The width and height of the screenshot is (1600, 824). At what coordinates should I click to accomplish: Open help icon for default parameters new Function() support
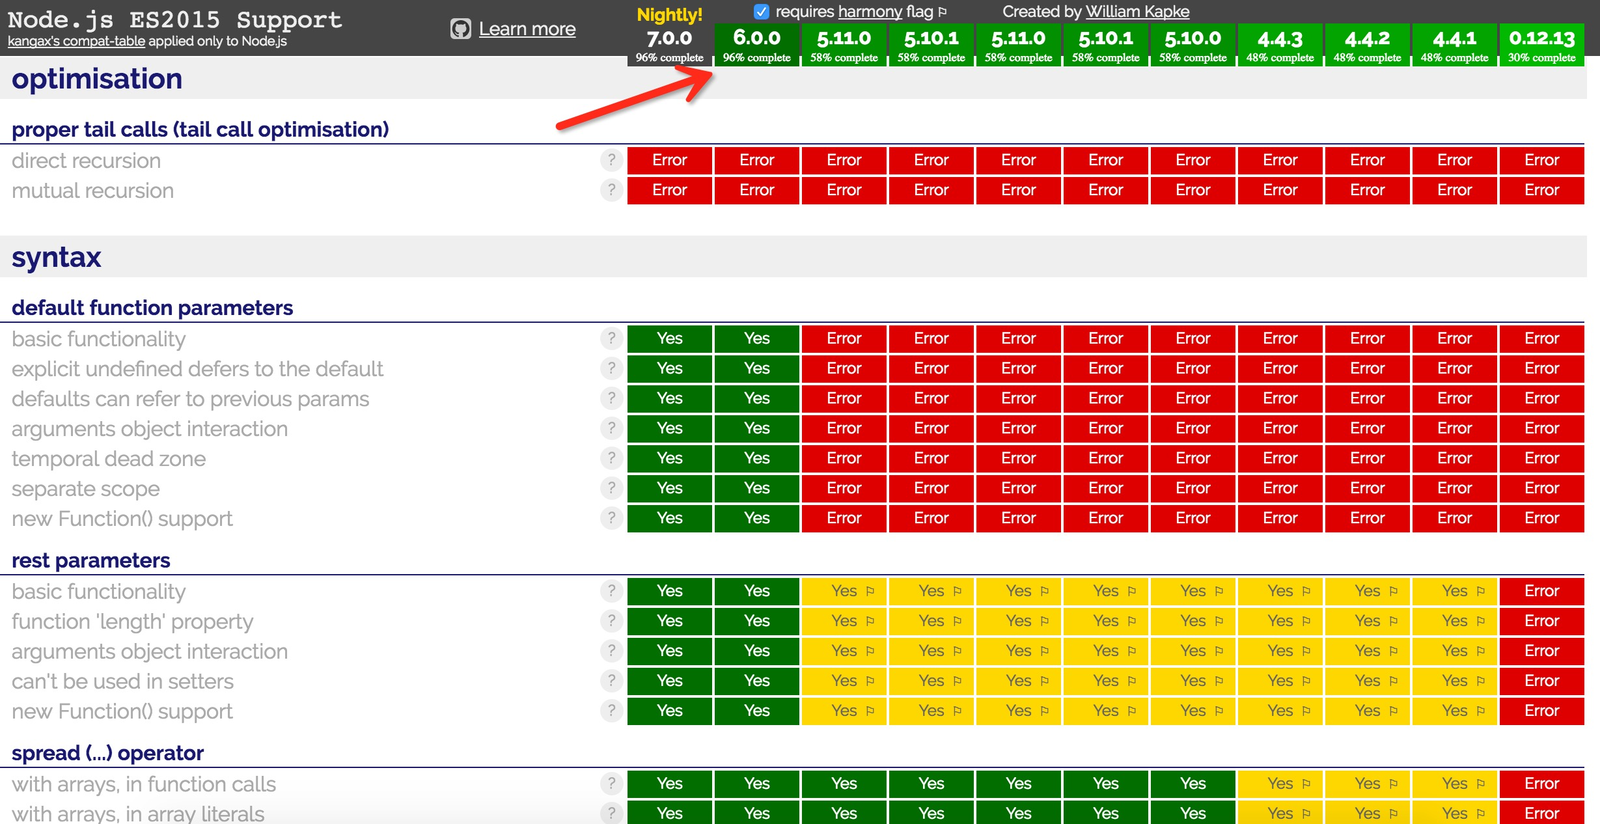pyautogui.click(x=611, y=518)
